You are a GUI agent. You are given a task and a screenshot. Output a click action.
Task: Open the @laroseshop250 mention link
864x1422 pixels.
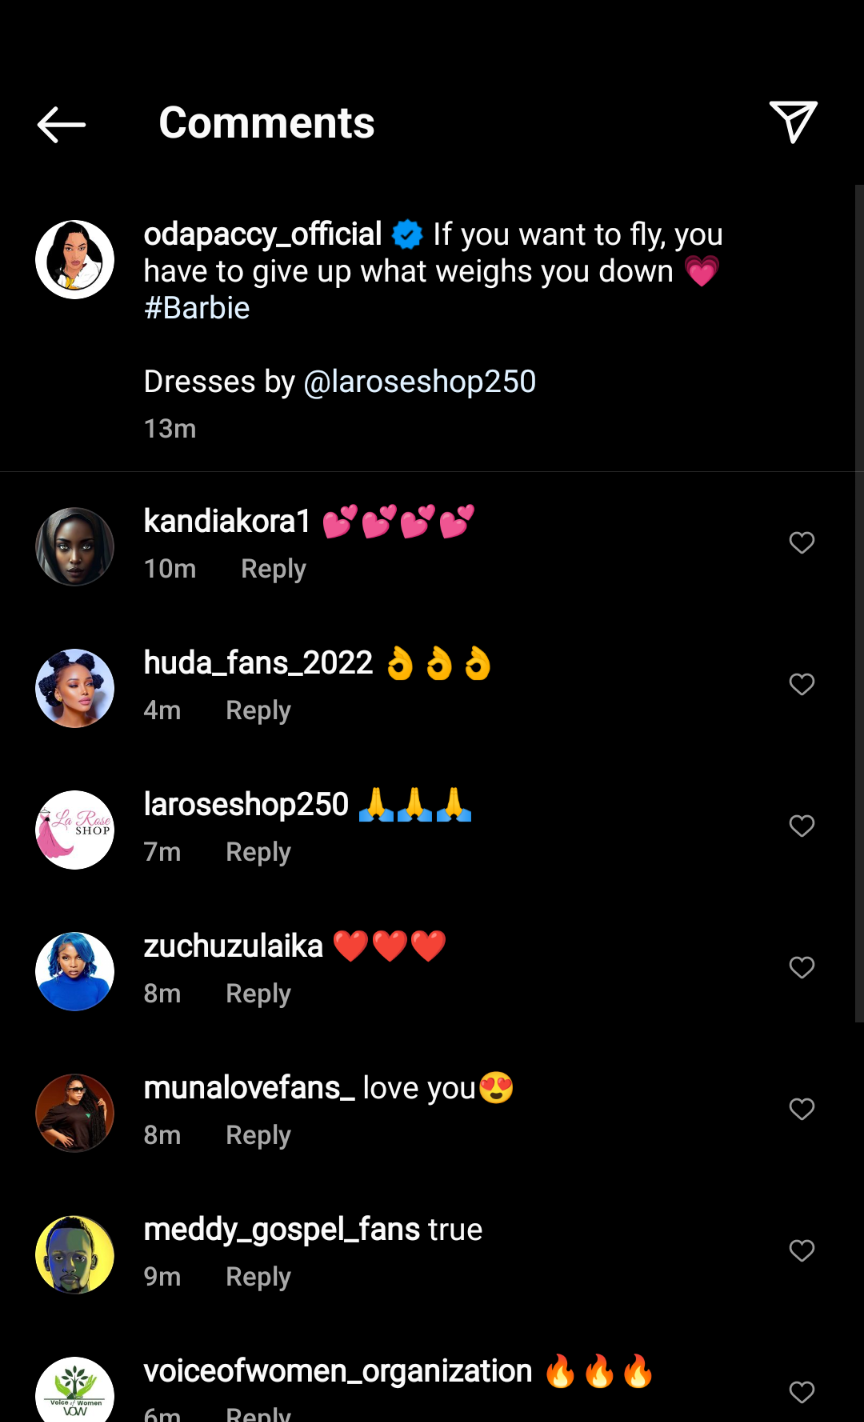[419, 381]
